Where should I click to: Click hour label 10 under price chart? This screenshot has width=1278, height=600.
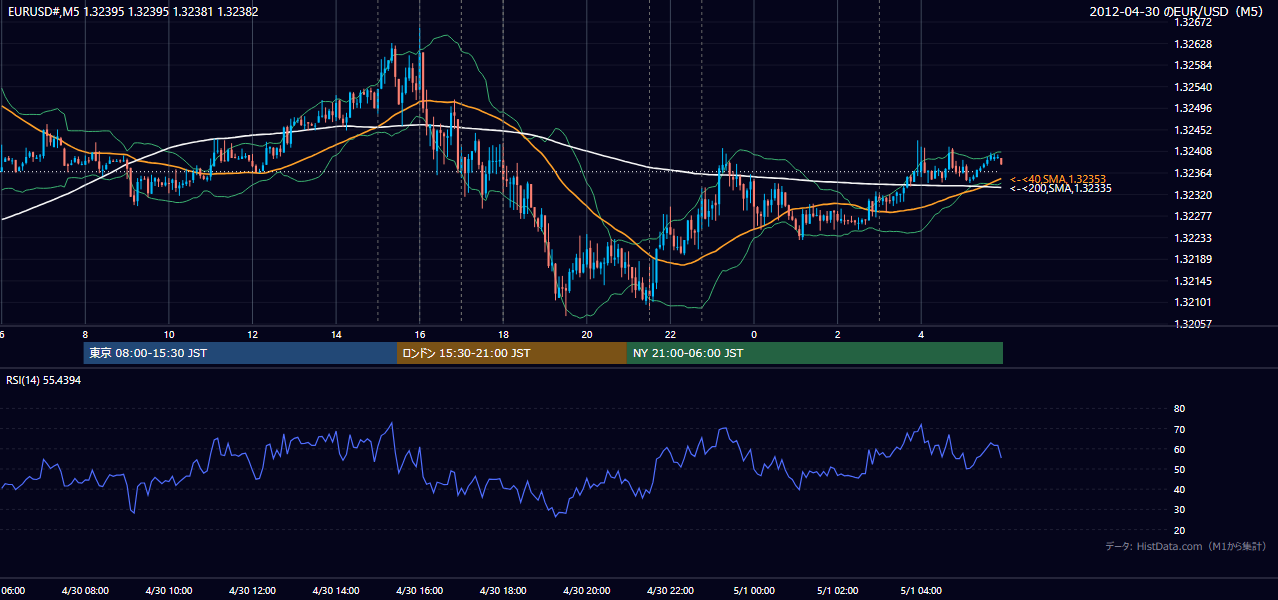(169, 334)
